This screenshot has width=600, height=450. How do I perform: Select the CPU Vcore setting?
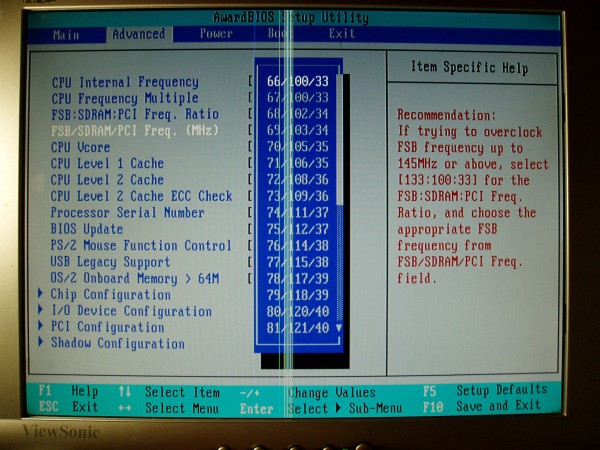click(80, 147)
